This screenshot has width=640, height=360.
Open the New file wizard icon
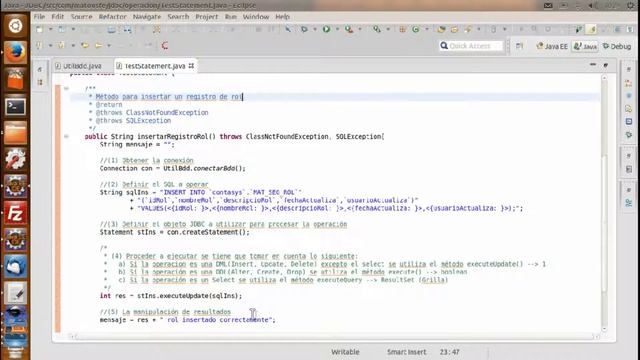click(x=39, y=29)
